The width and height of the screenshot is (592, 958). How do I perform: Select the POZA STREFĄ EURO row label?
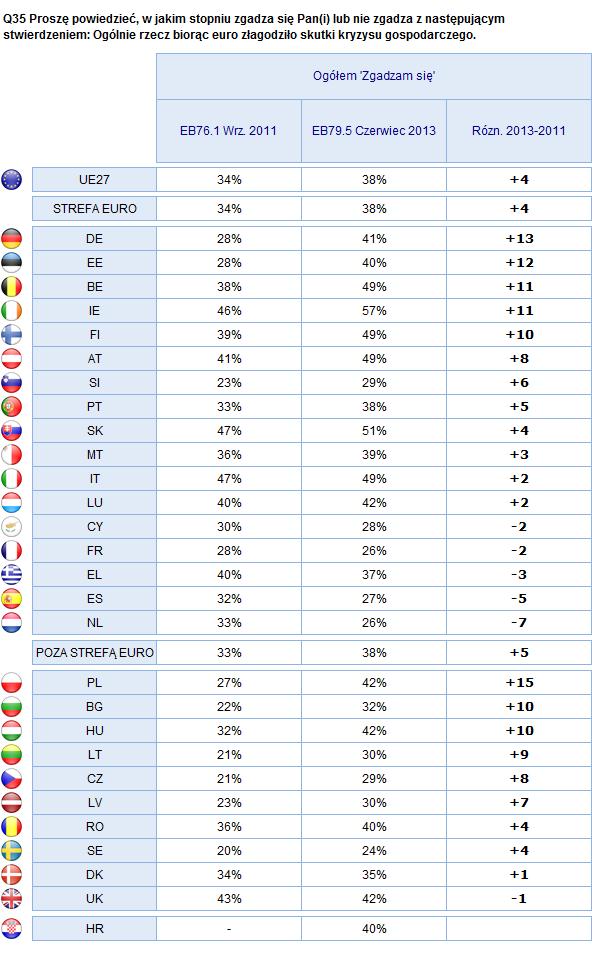[95, 653]
